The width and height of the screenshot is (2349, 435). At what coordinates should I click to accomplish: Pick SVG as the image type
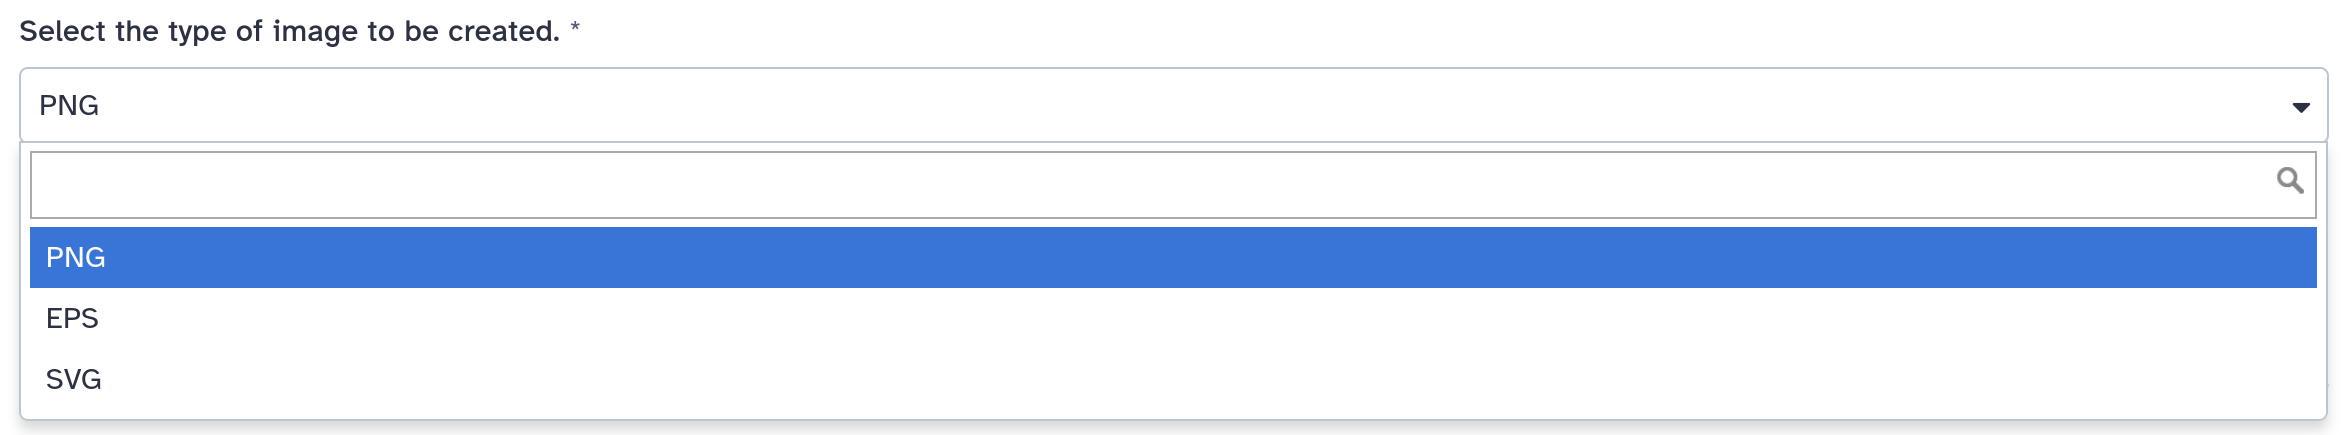click(x=1173, y=379)
